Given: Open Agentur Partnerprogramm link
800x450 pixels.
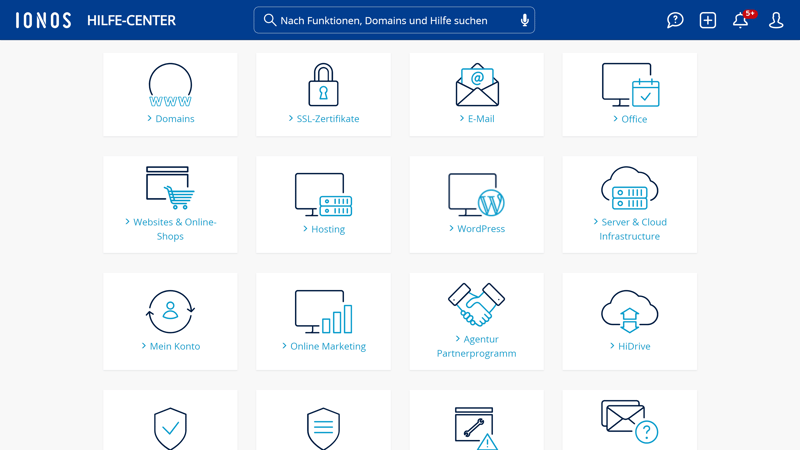Looking at the screenshot, I should 477,346.
